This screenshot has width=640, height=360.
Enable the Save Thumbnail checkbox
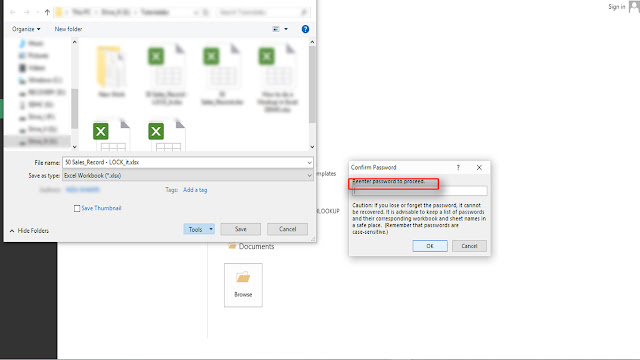pos(77,208)
